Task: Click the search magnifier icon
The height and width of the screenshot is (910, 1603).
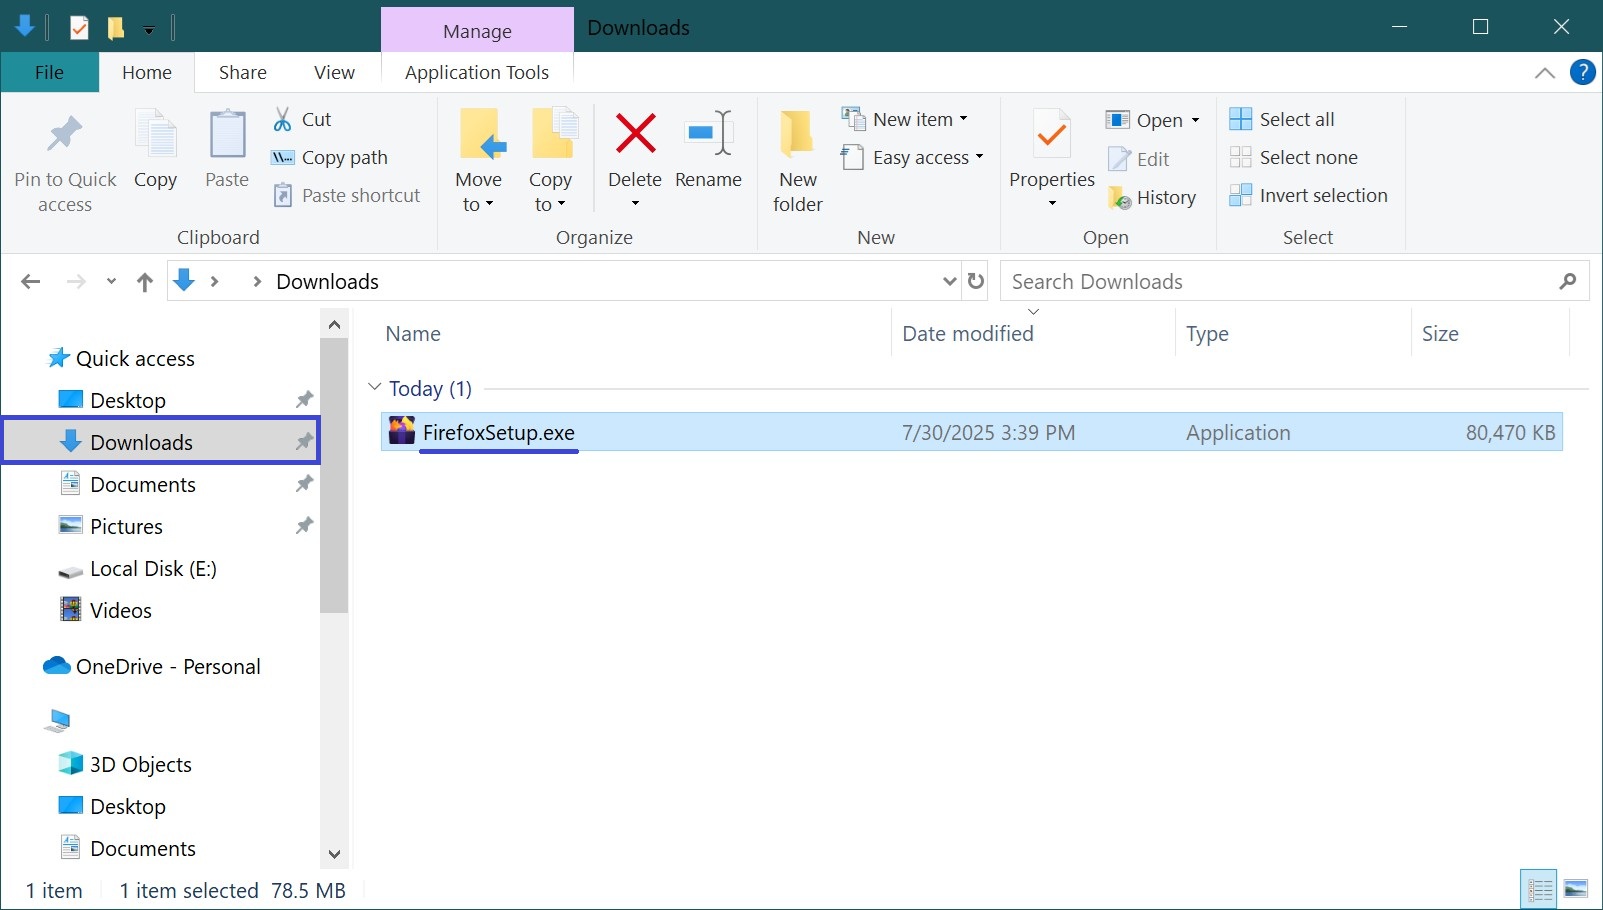Action: click(1568, 281)
